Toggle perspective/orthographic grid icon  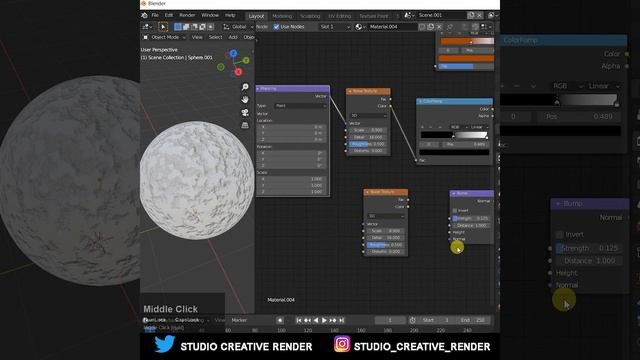[245, 125]
